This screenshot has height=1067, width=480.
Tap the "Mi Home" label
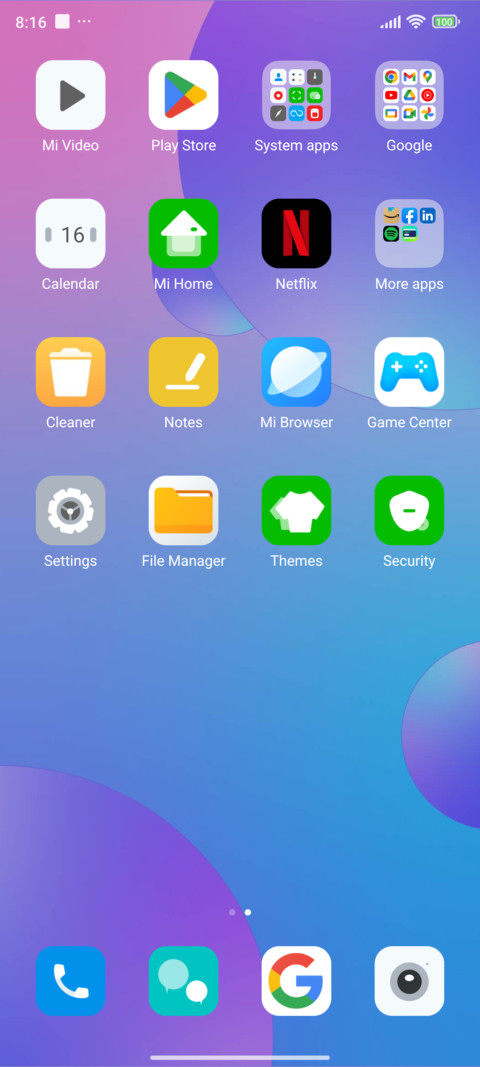183,284
